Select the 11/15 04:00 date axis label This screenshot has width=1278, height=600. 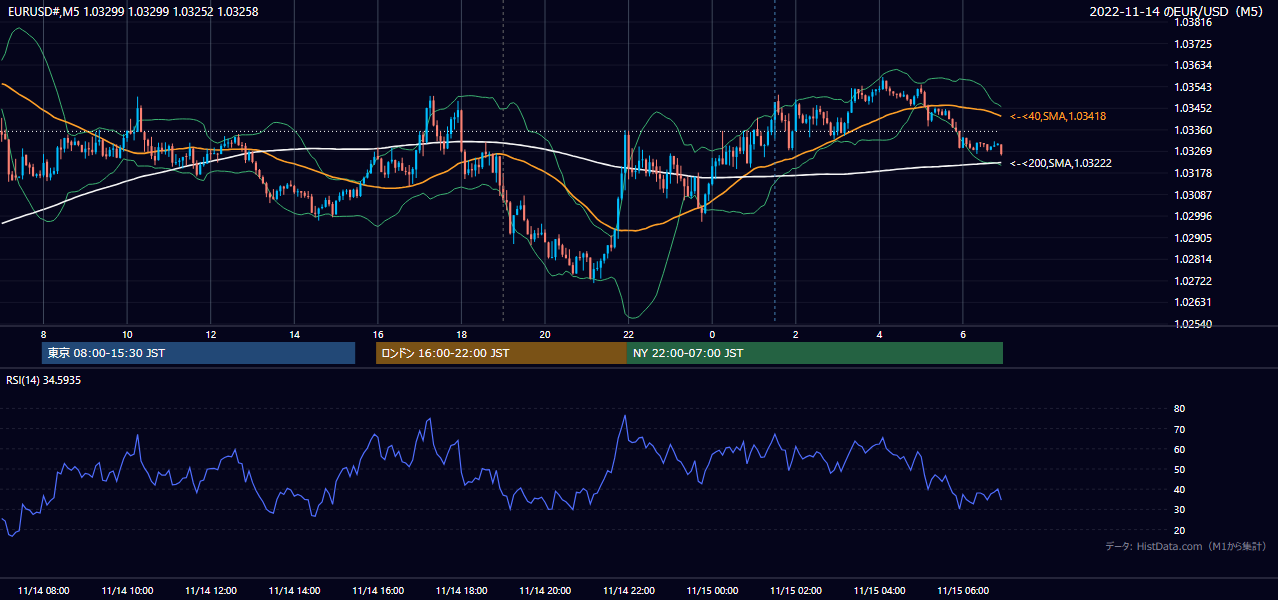(x=879, y=590)
